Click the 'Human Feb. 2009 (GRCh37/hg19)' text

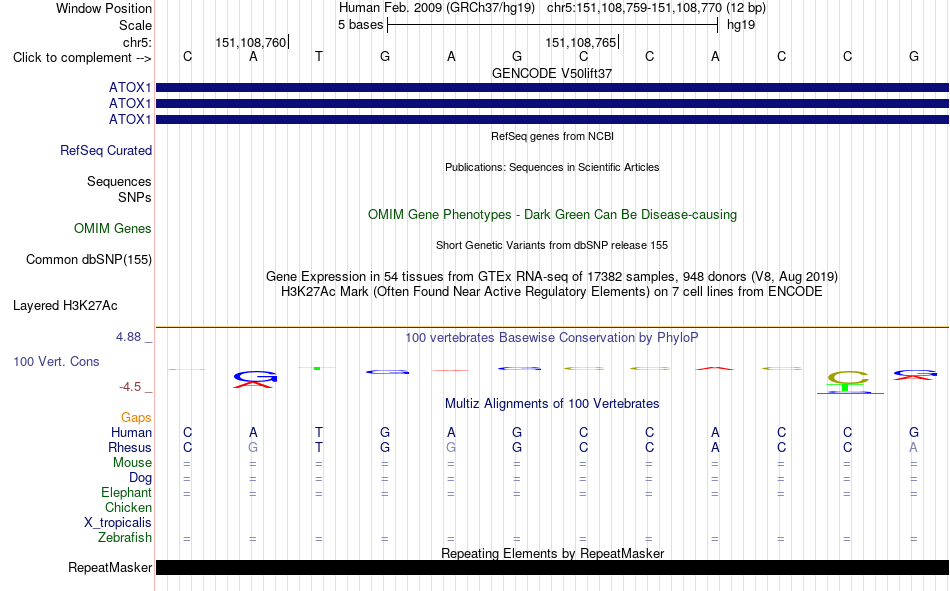[x=437, y=8]
